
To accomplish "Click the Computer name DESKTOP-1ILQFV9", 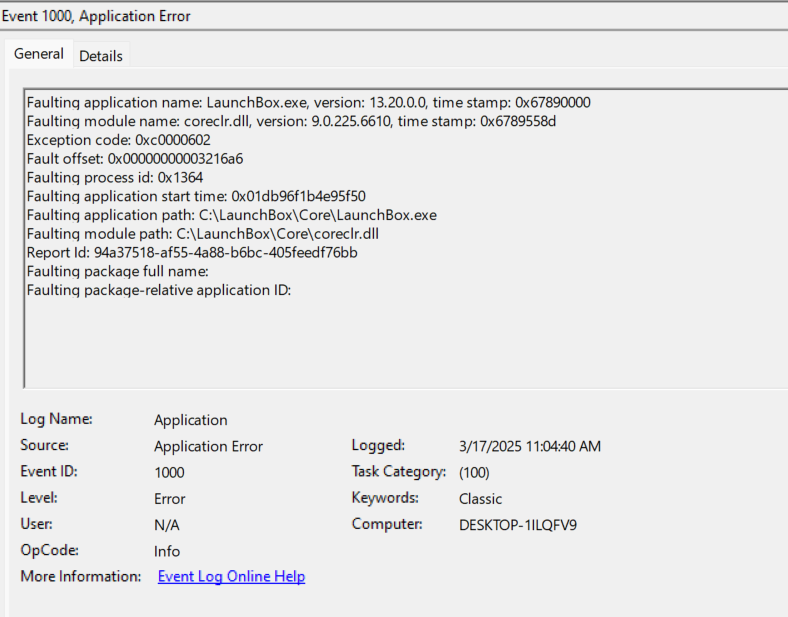I will [518, 525].
